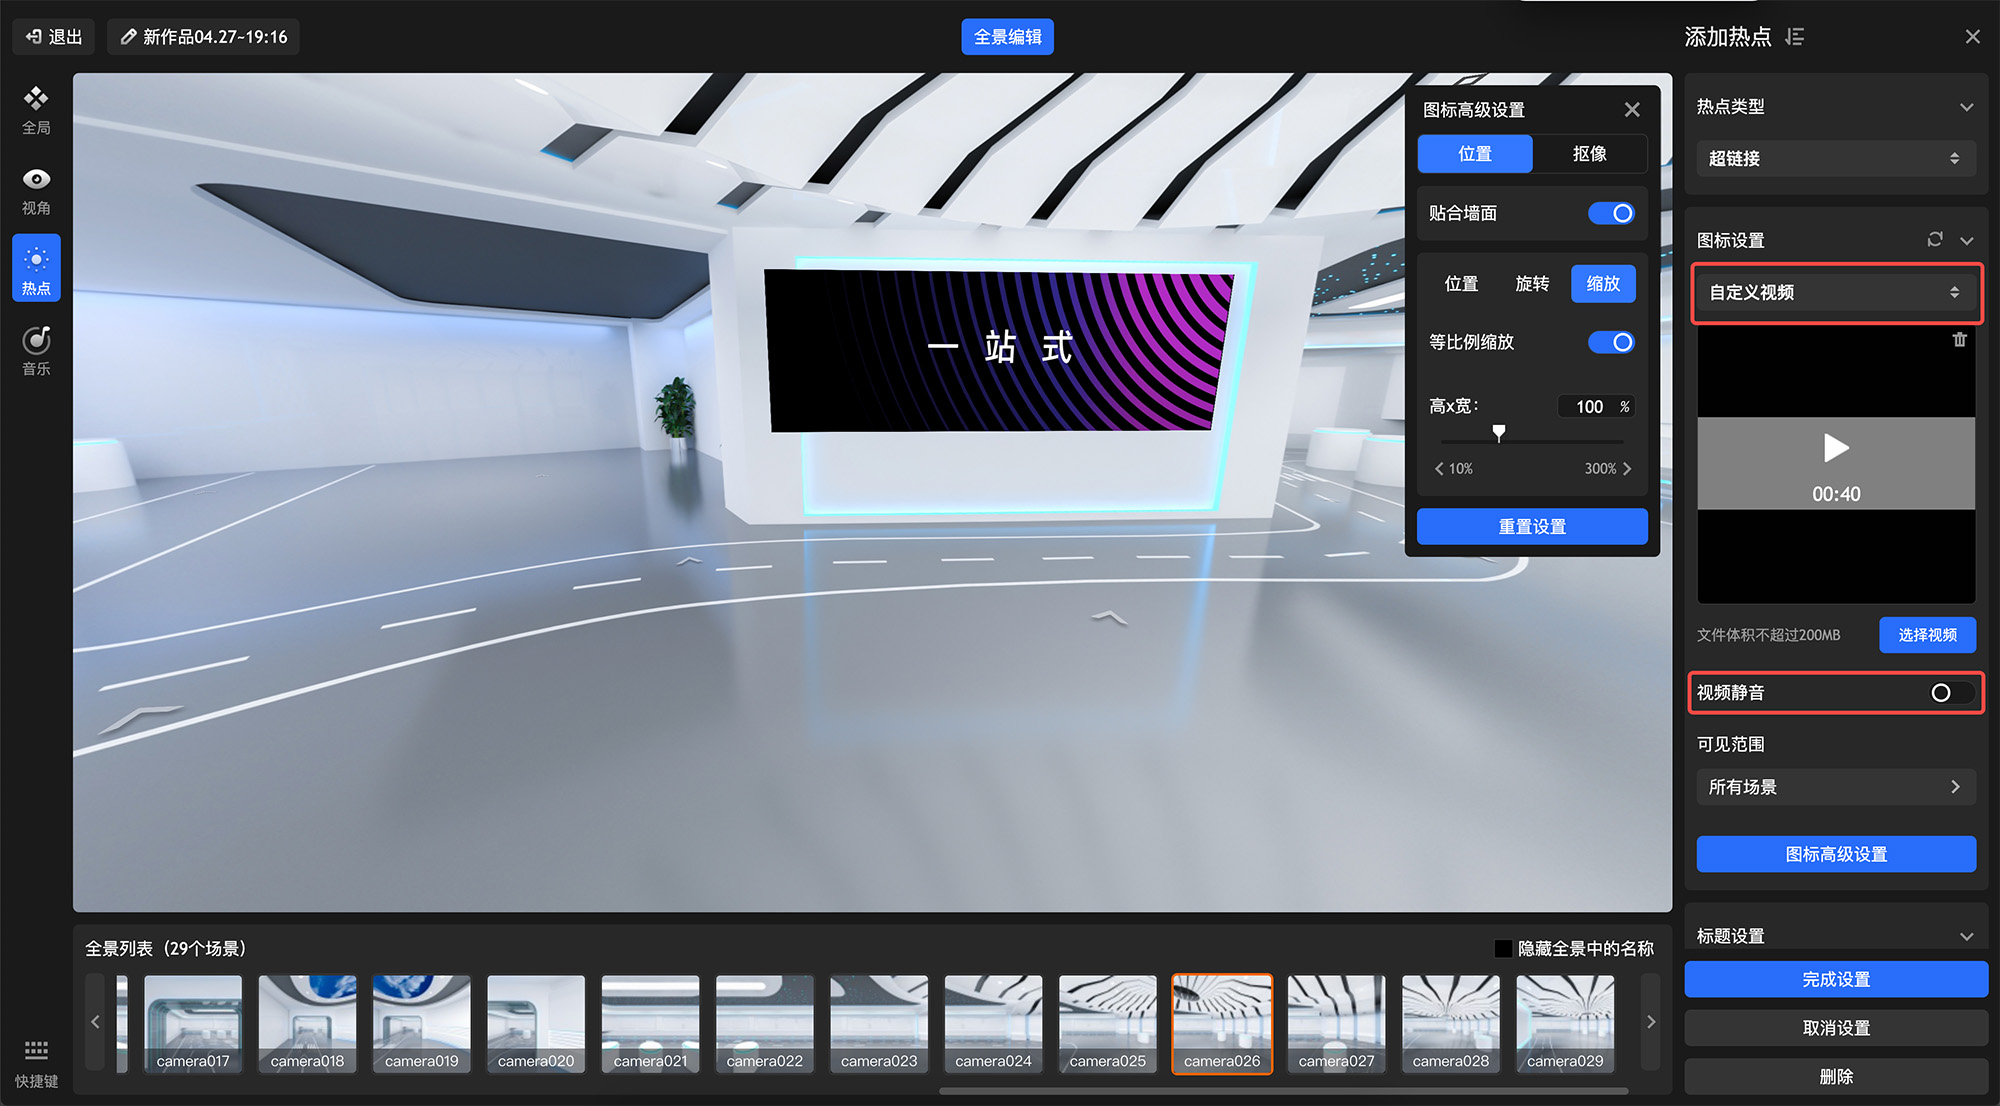
Task: Click the 选择视频 button
Action: click(x=1927, y=635)
